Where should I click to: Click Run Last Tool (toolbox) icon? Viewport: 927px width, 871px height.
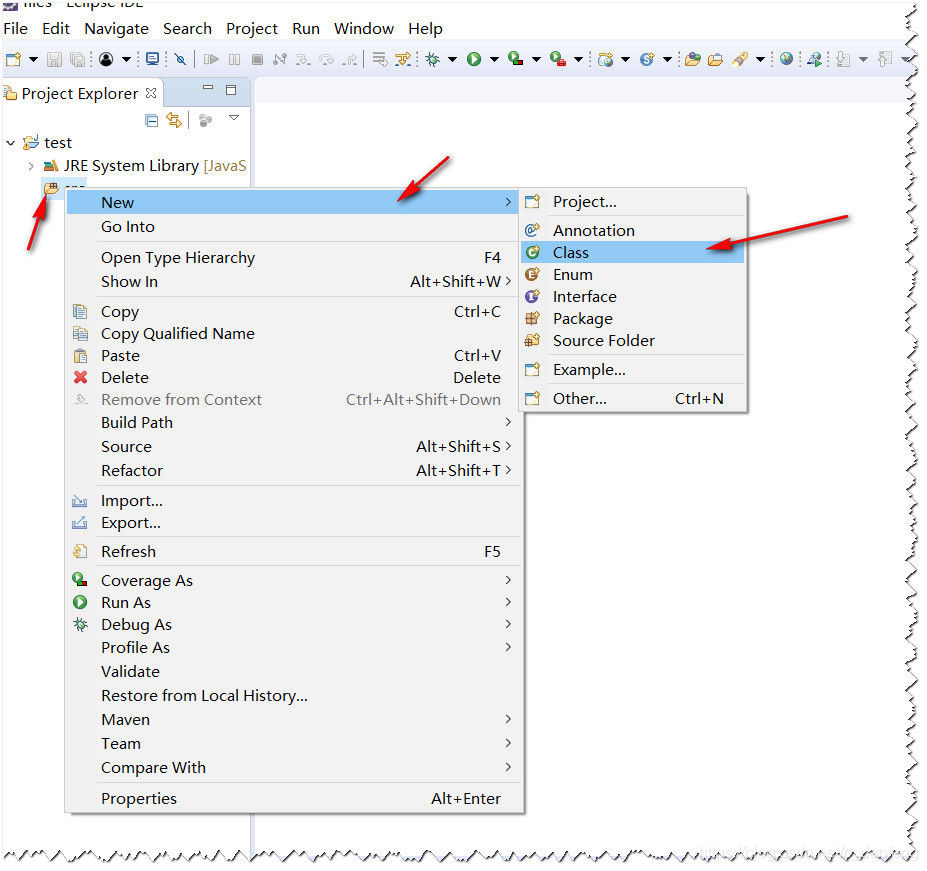558,59
